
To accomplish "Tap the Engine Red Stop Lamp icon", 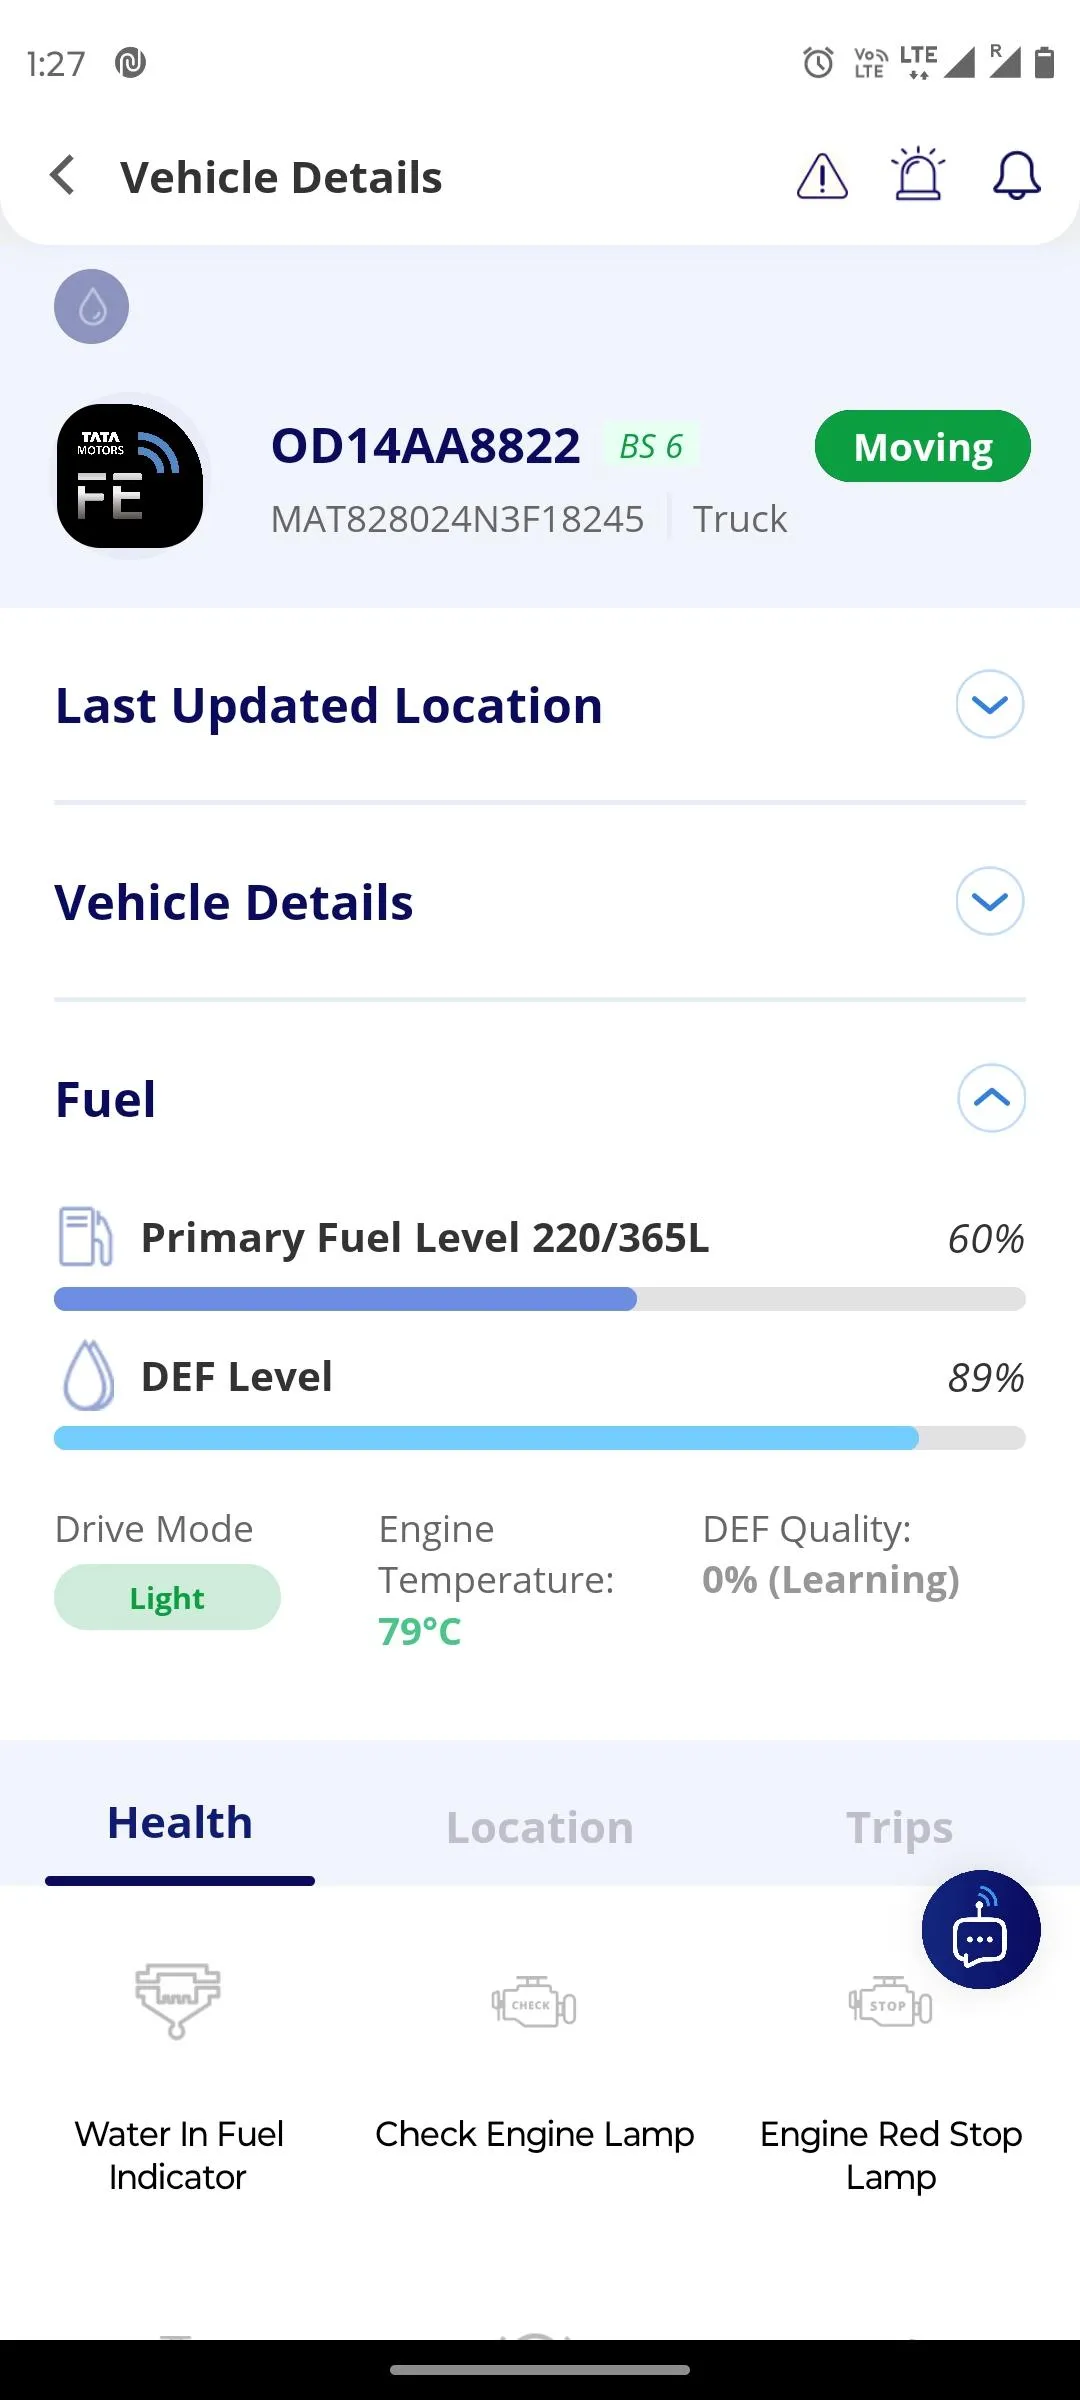I will 890,2003.
